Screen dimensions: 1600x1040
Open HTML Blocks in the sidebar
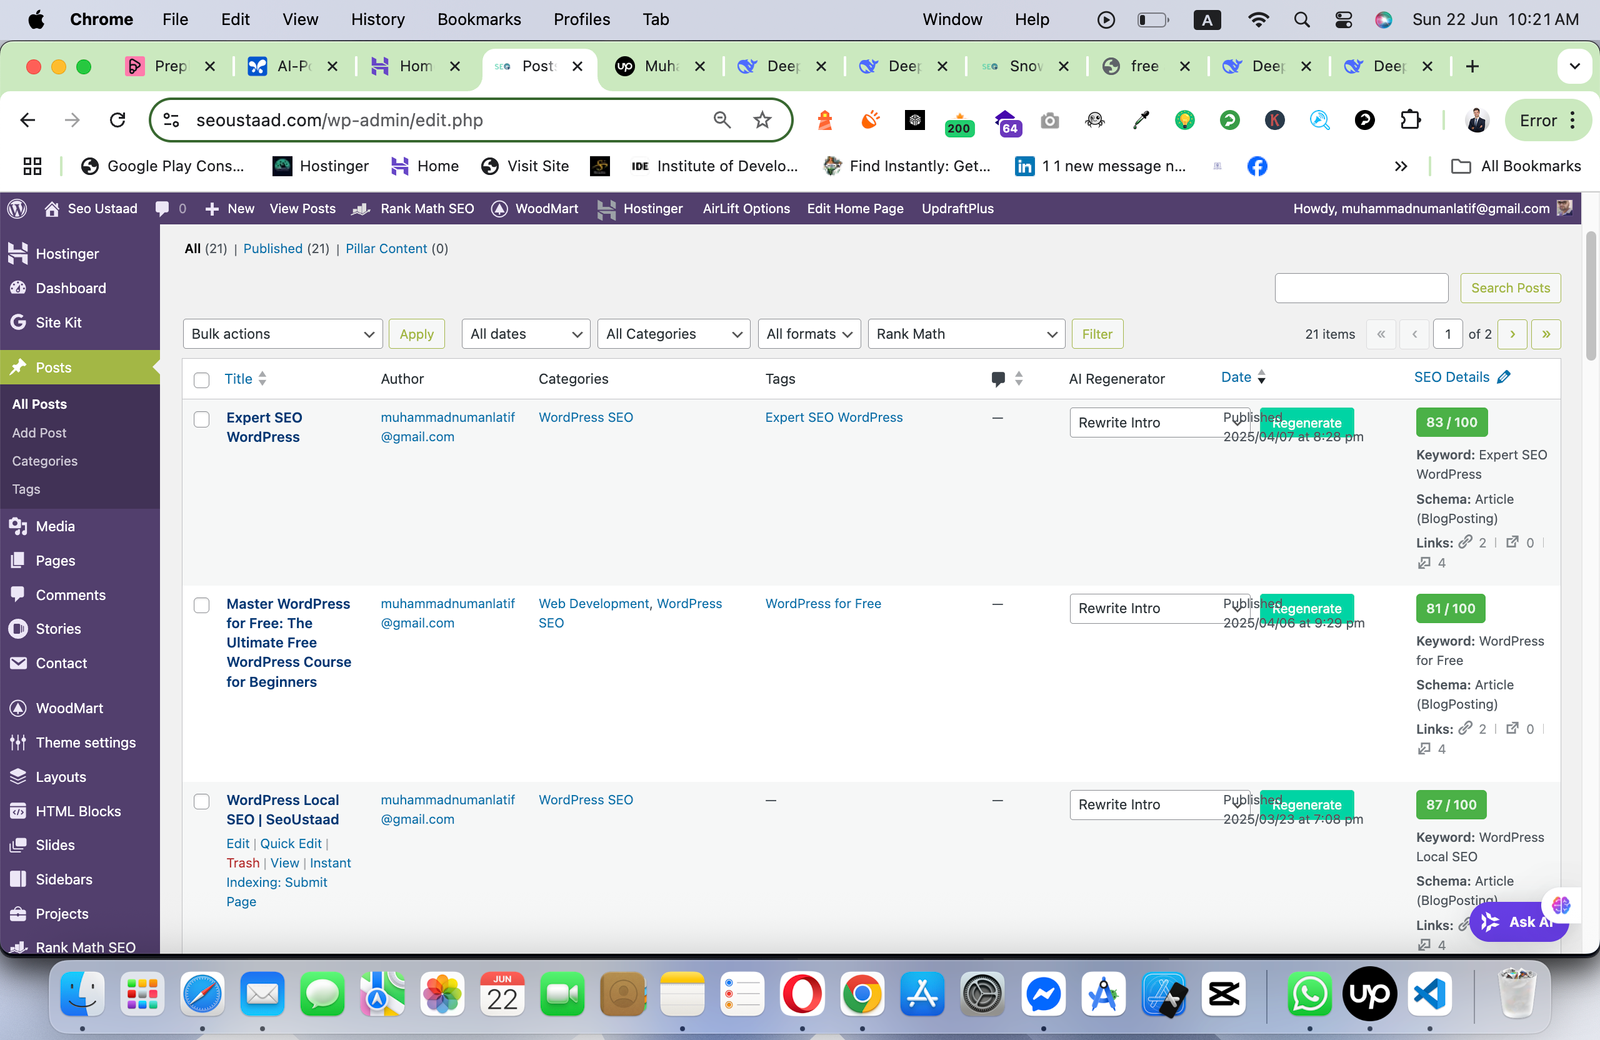point(80,811)
